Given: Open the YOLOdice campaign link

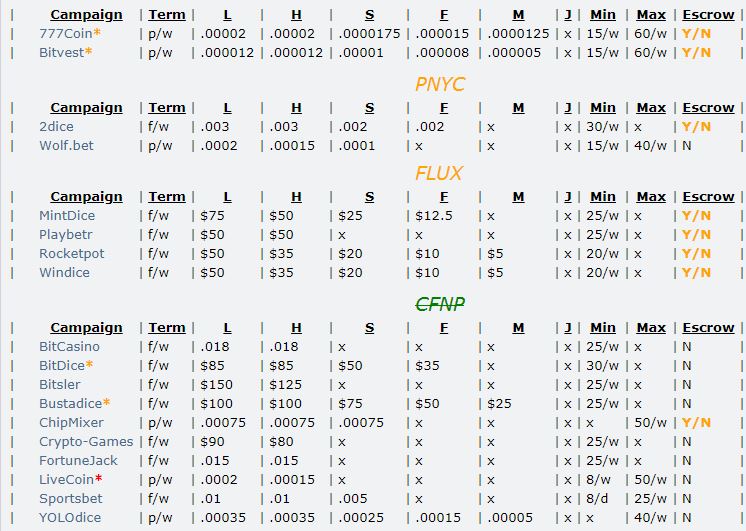Looking at the screenshot, I should (x=70, y=518).
